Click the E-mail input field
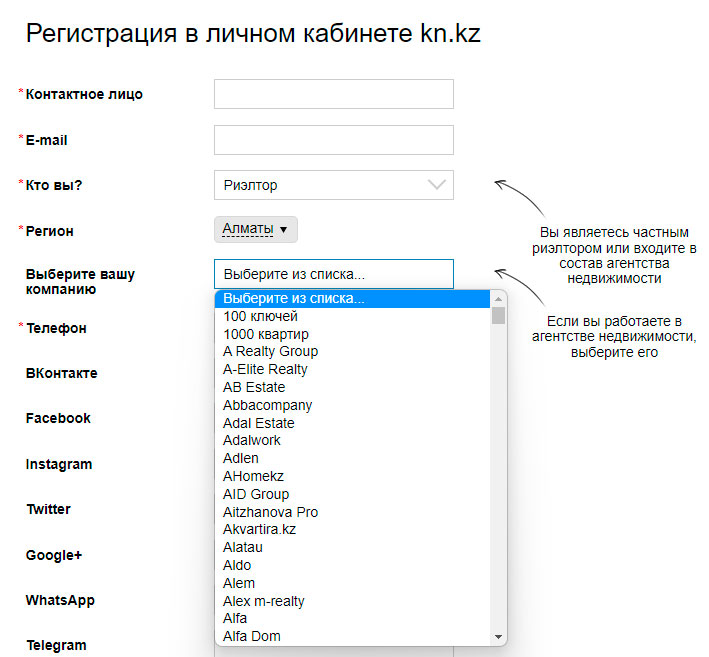This screenshot has height=657, width=709. tap(333, 140)
